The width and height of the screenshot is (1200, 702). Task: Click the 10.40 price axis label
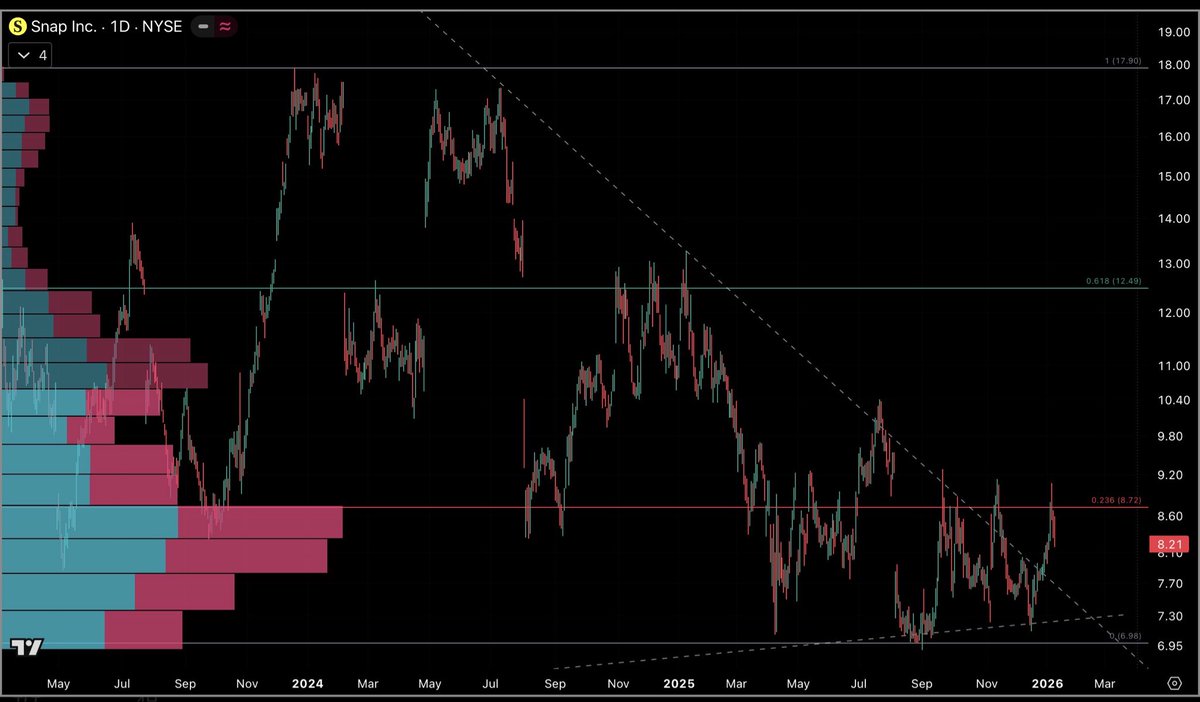point(1172,400)
